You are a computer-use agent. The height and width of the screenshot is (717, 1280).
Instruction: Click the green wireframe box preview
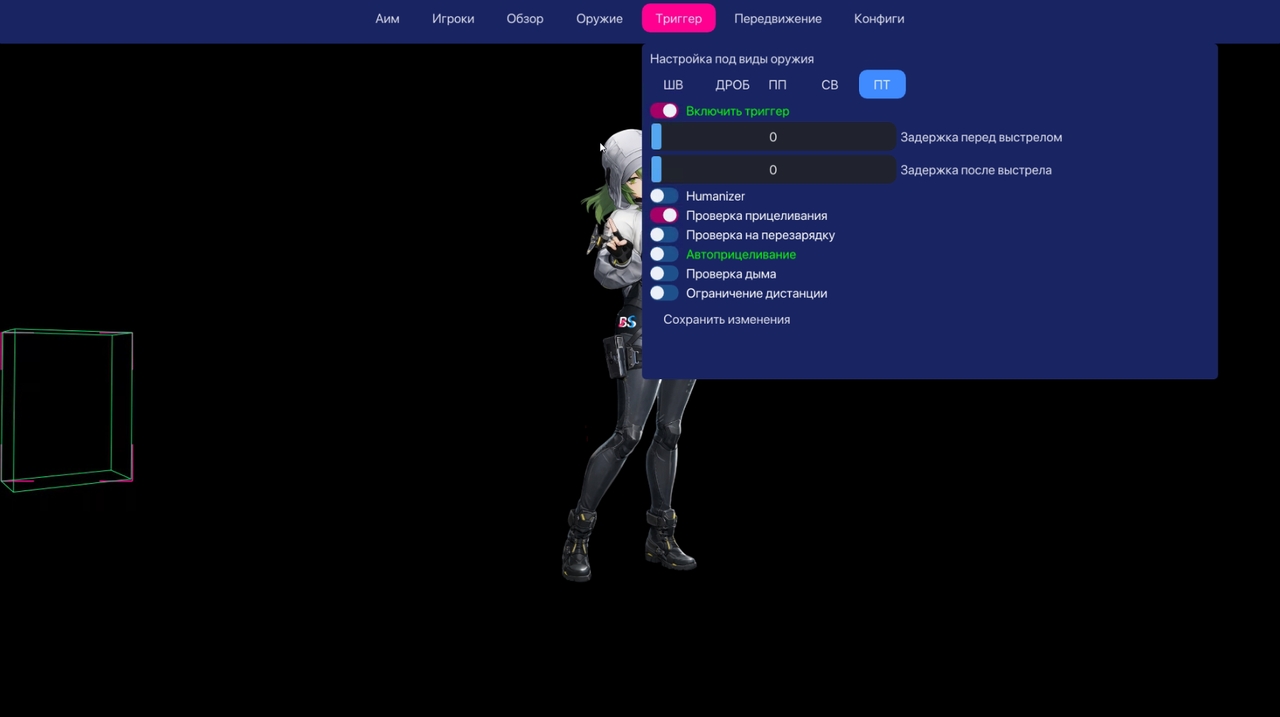point(67,410)
